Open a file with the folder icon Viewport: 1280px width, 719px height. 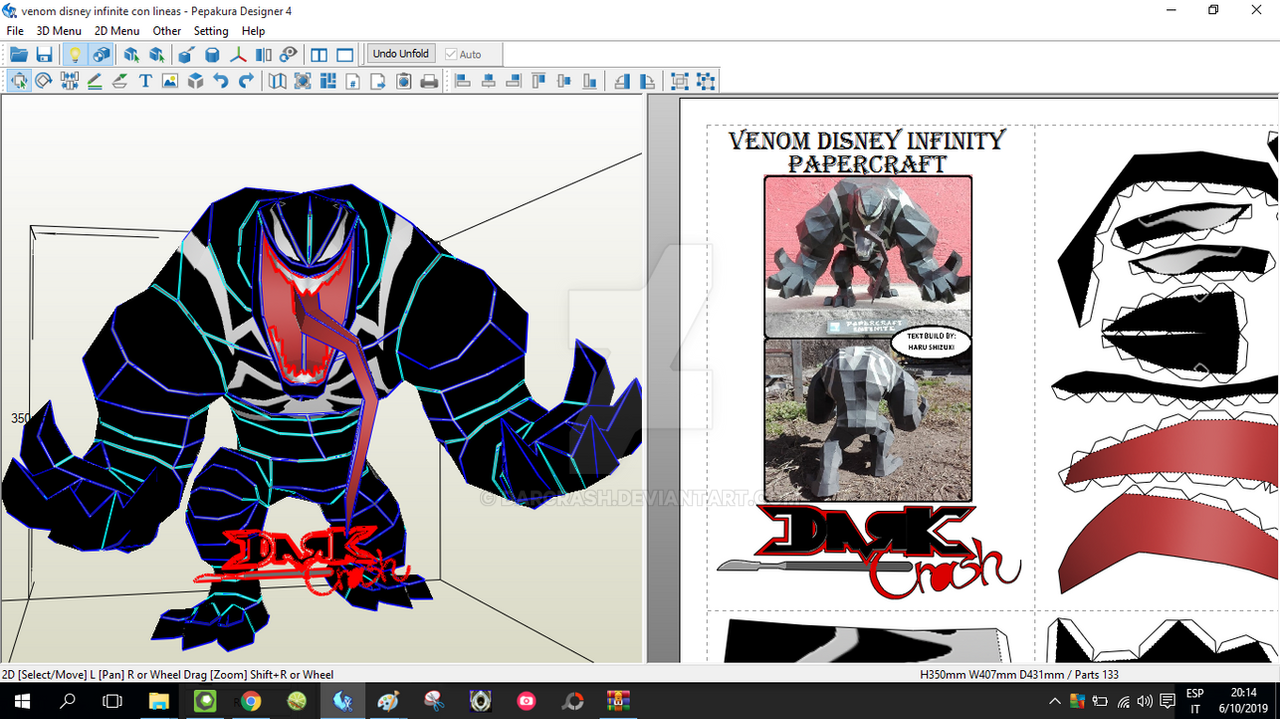coord(19,54)
